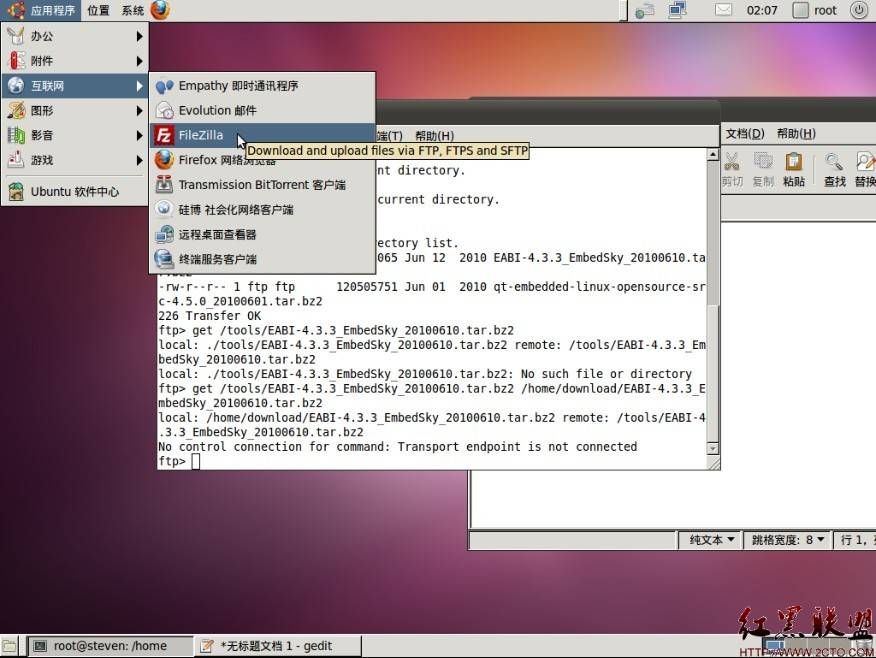Click the network connection icon in the panel
This screenshot has width=876, height=658.
678,10
